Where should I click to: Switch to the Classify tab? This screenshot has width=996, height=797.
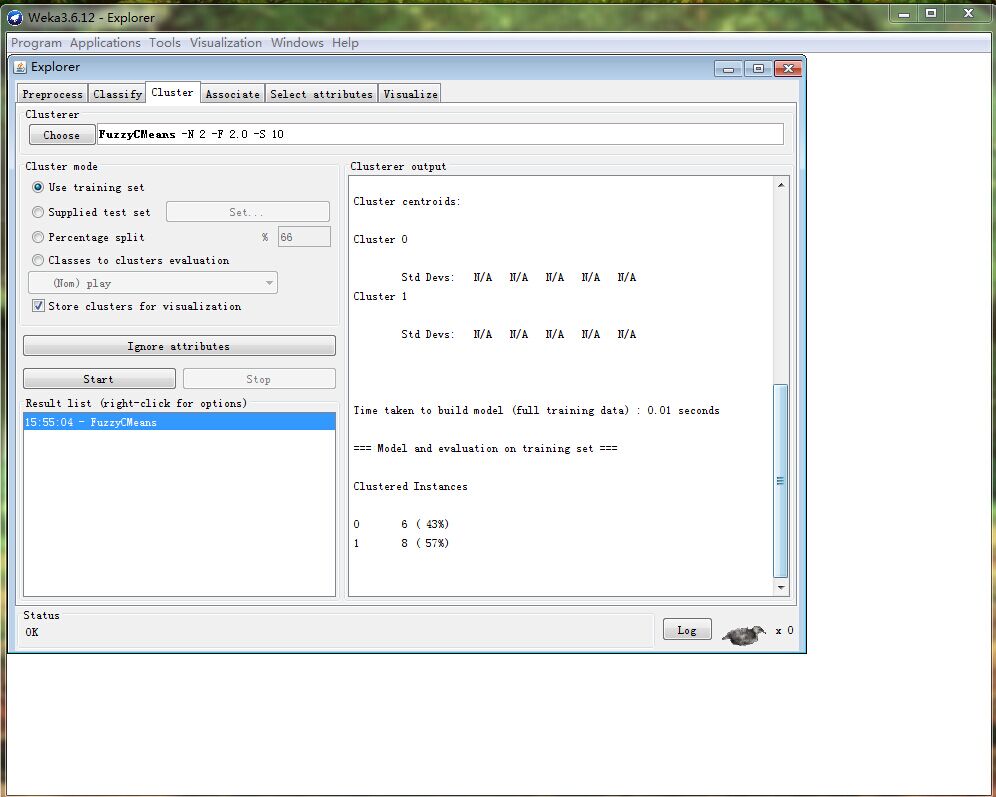(118, 94)
